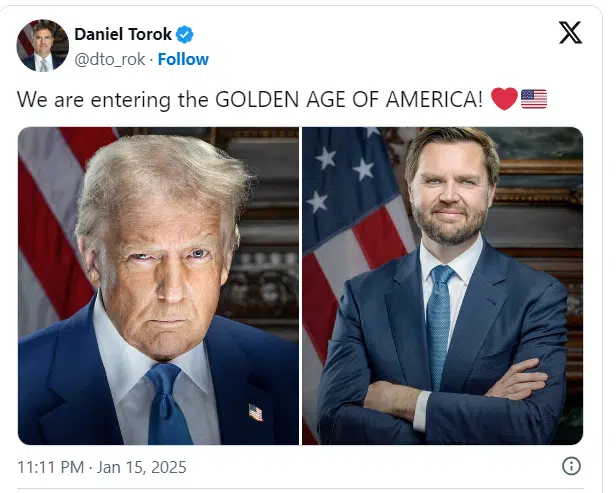Click the words 'We are entering the'
This screenshot has width=616, height=493.
click(113, 100)
